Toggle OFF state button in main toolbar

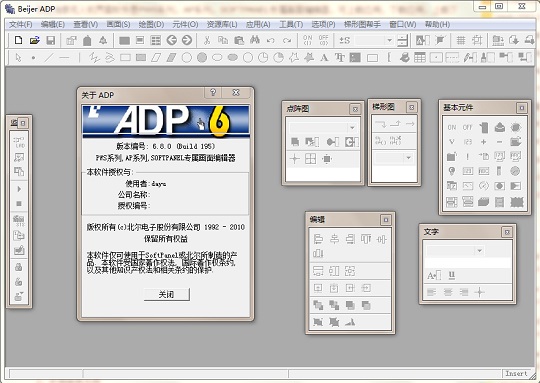coord(323,40)
